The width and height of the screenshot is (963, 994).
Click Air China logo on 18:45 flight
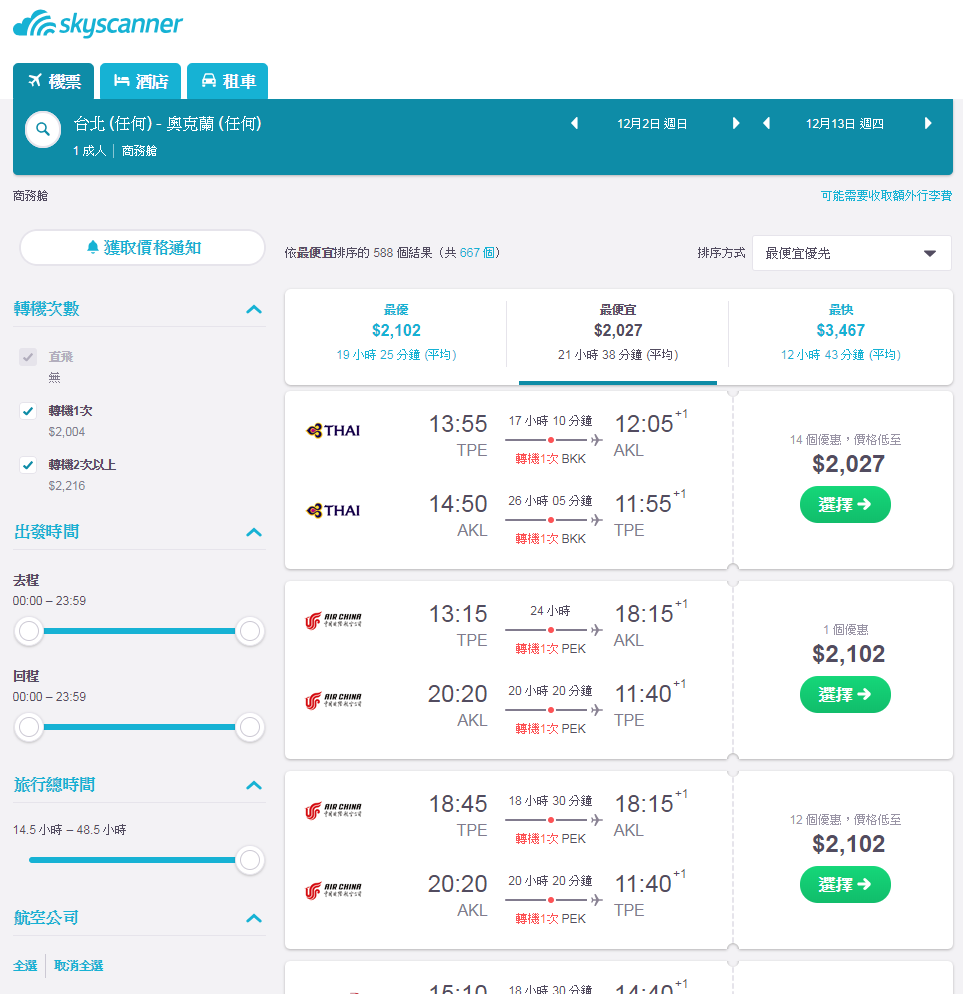333,810
